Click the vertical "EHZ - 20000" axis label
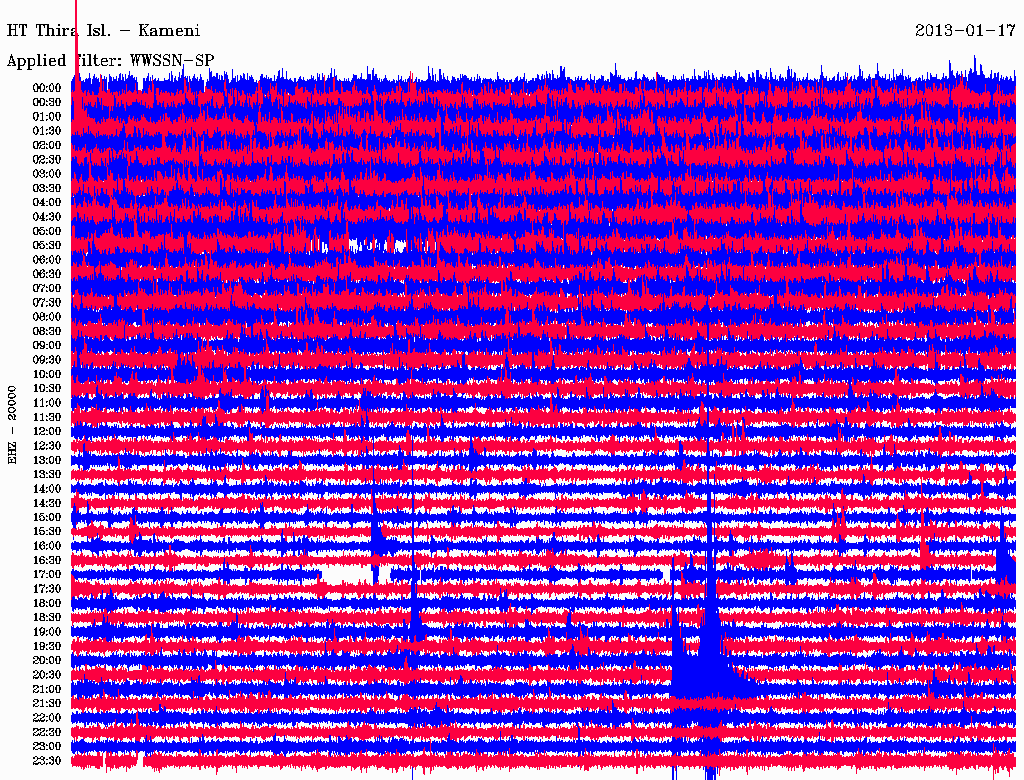 [x=13, y=423]
